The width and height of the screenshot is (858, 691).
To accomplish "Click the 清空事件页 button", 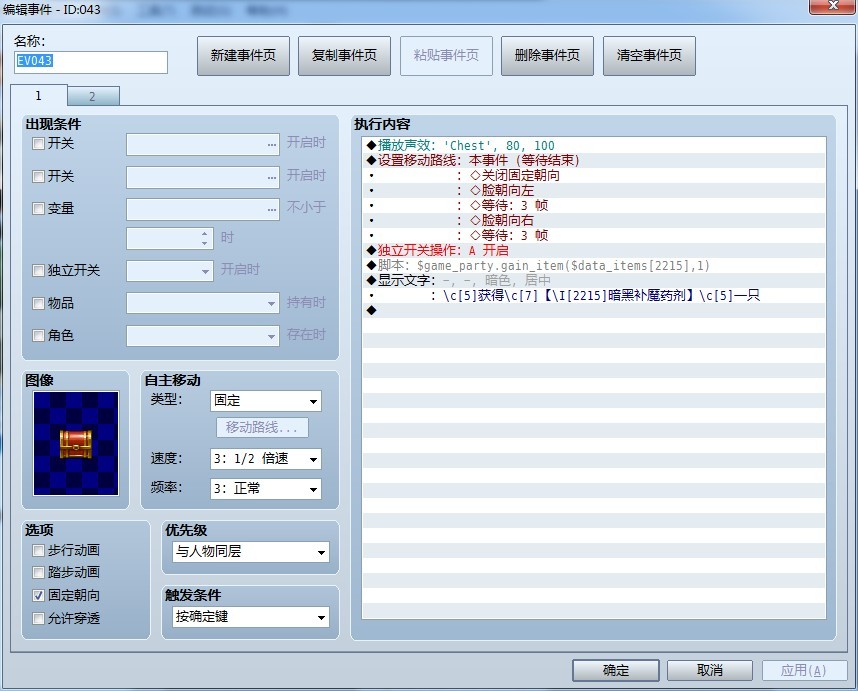I will (647, 55).
